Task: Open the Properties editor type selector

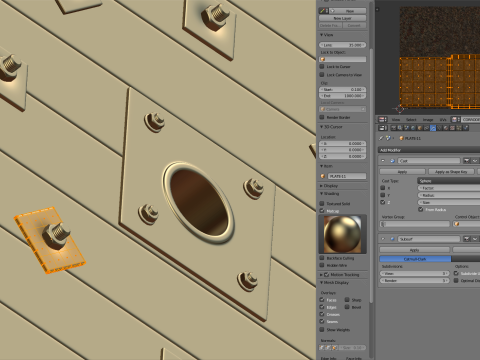Action: pos(383,128)
